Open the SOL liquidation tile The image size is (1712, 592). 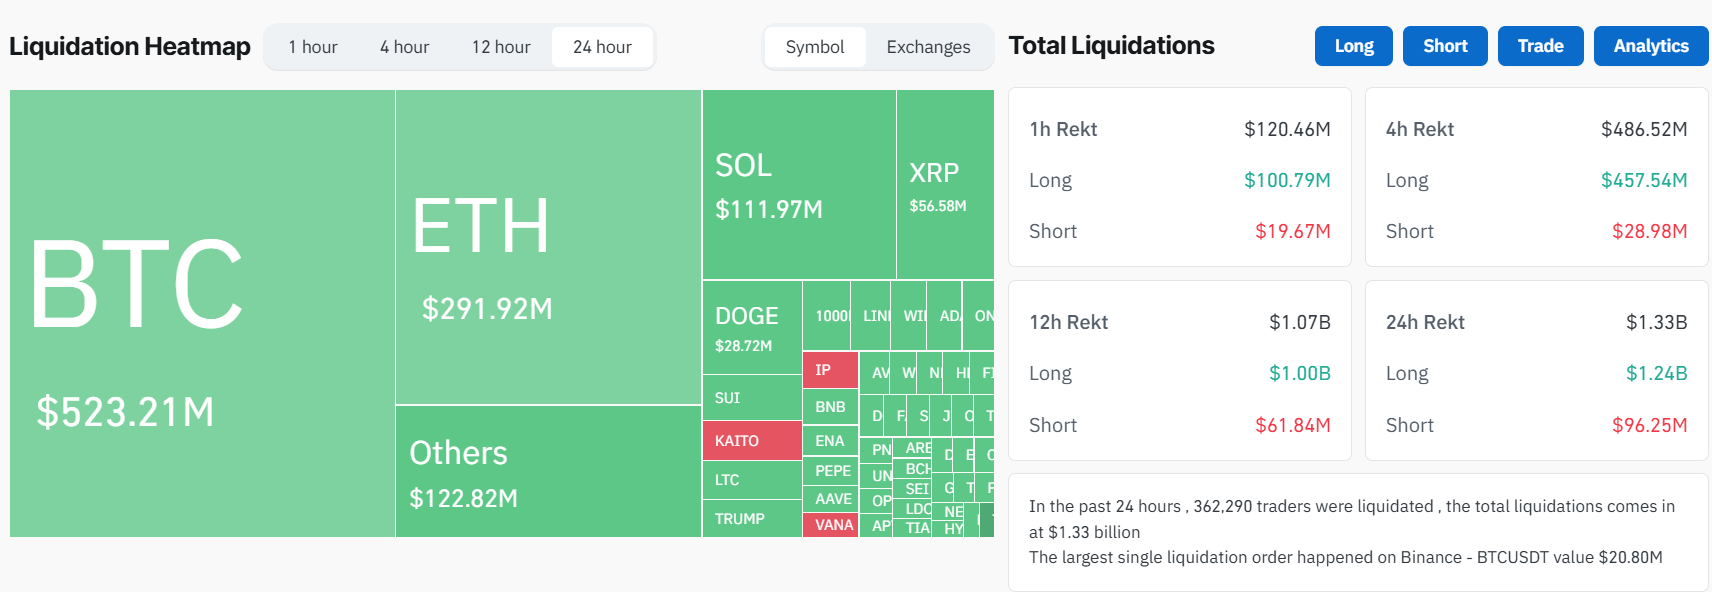click(798, 185)
